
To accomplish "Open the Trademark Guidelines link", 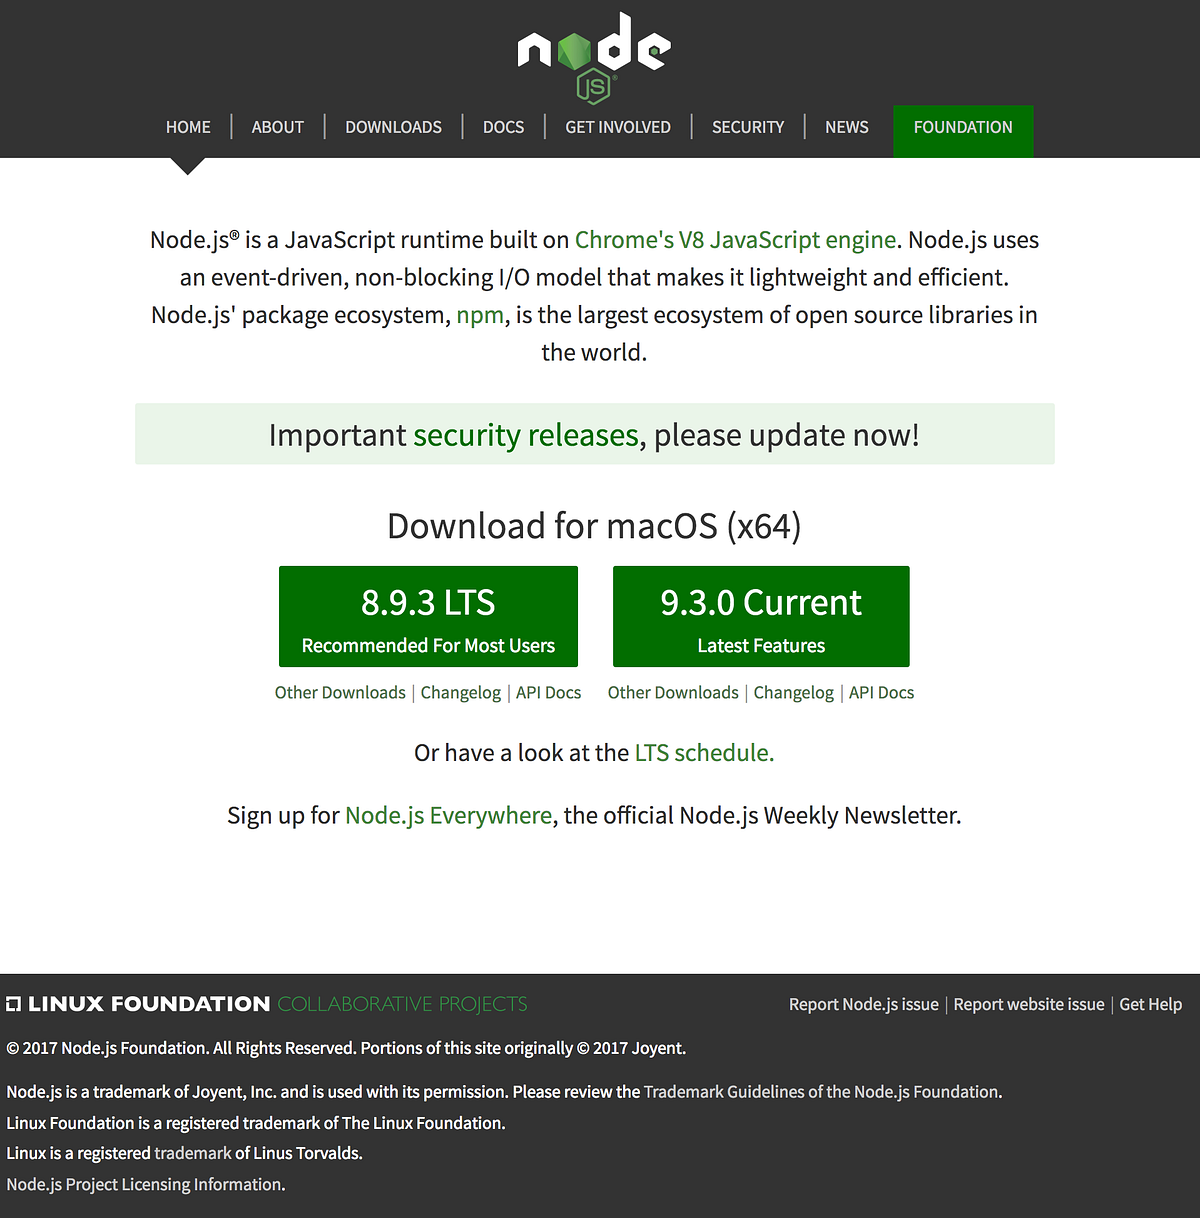I will [x=821, y=1092].
